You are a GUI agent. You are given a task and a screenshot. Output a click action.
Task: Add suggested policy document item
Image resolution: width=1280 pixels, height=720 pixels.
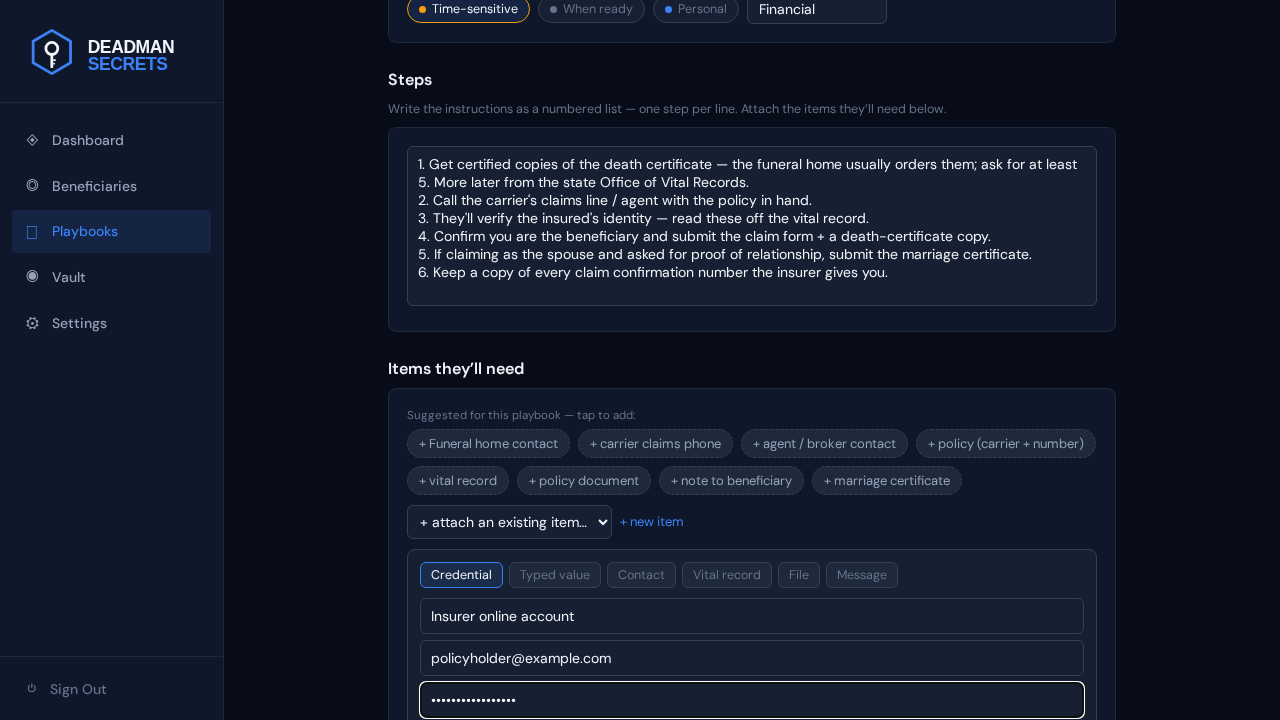click(x=584, y=481)
